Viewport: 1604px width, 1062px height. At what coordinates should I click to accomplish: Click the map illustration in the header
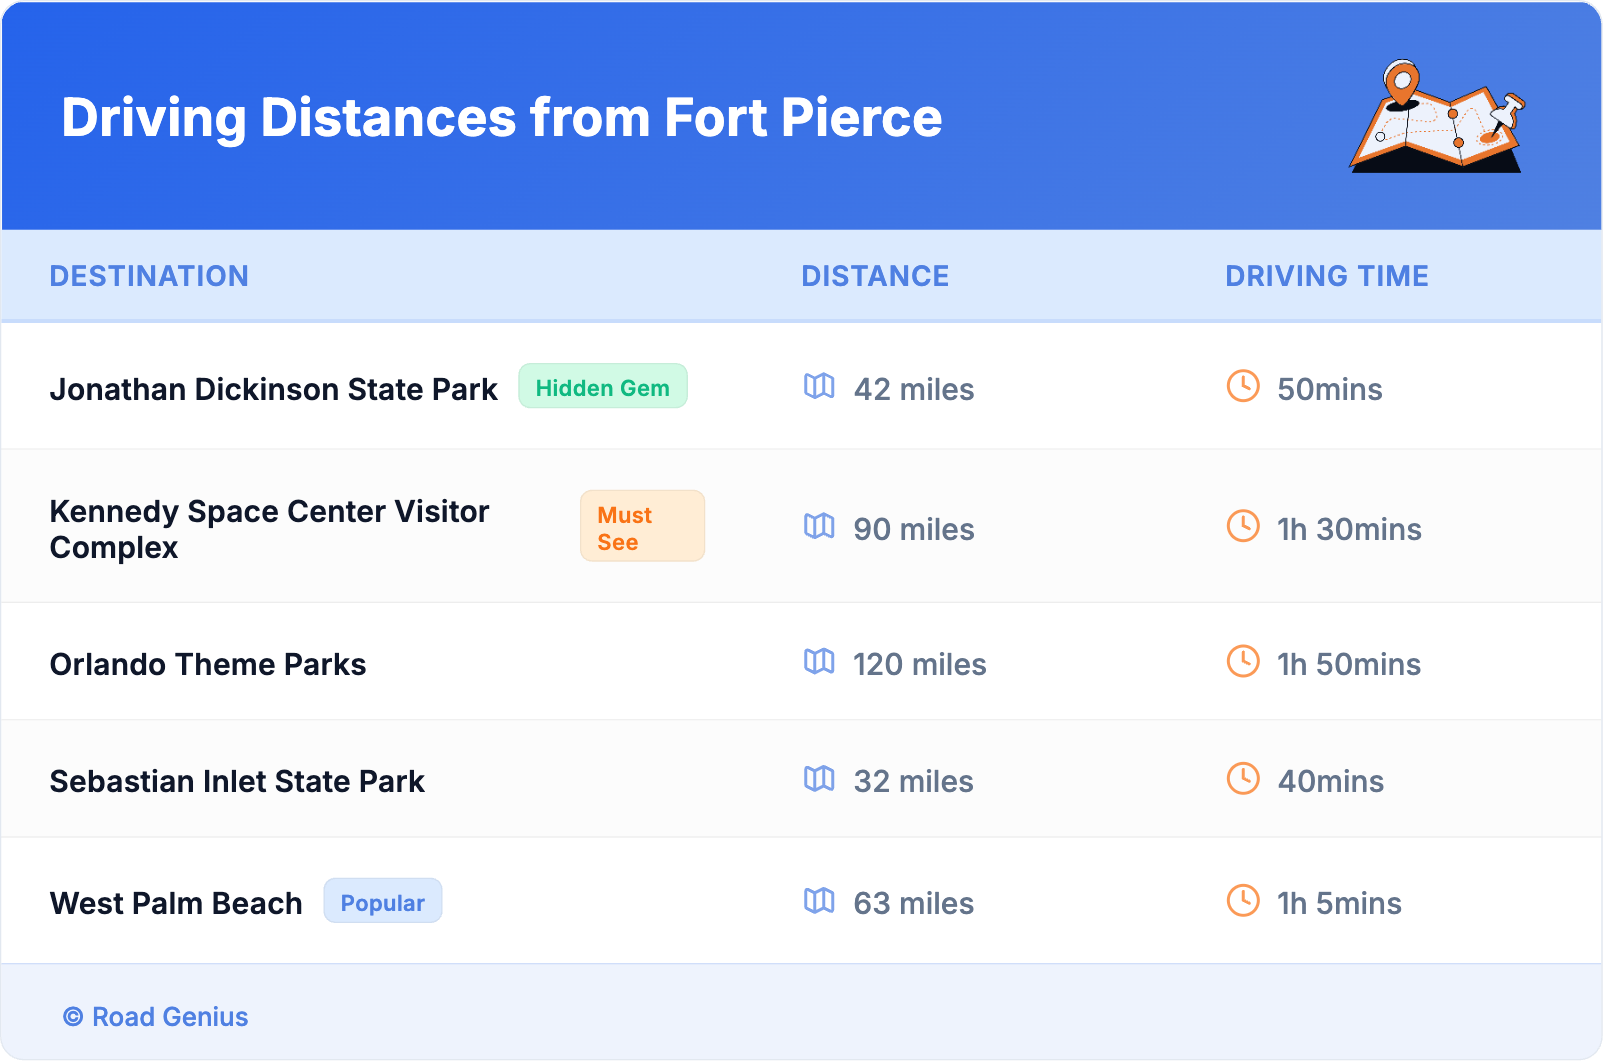(x=1437, y=117)
